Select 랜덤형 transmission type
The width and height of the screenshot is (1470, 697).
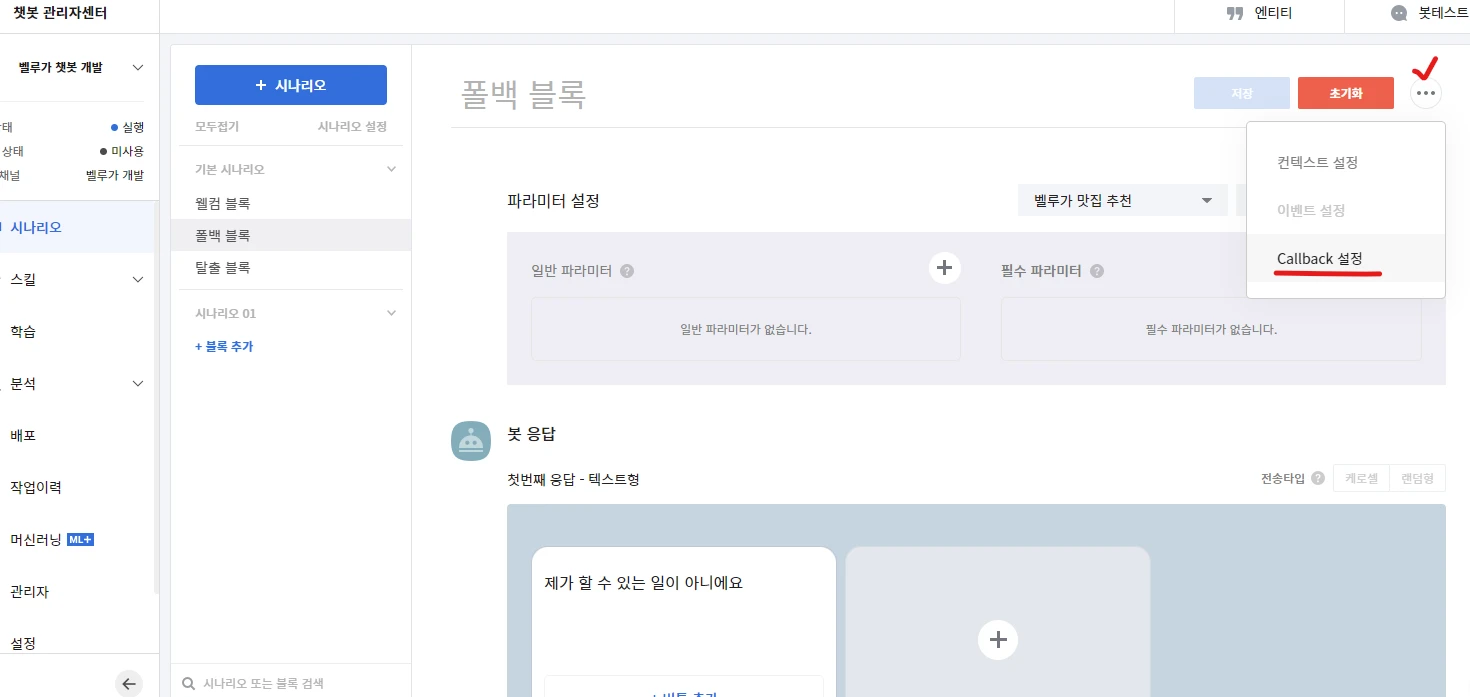(1417, 479)
